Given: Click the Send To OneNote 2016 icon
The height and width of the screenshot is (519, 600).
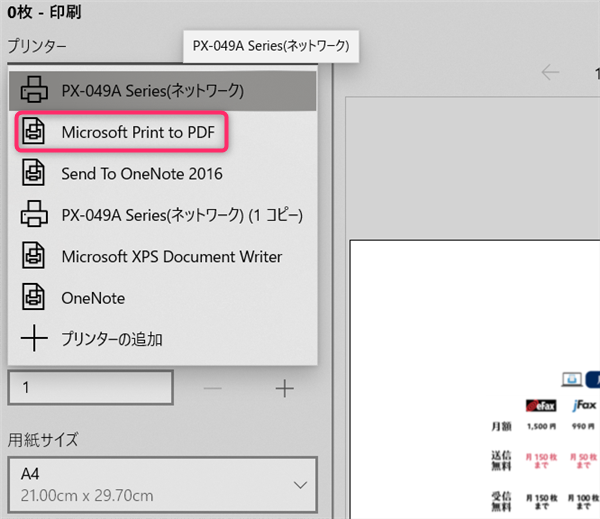Looking at the screenshot, I should point(33,173).
